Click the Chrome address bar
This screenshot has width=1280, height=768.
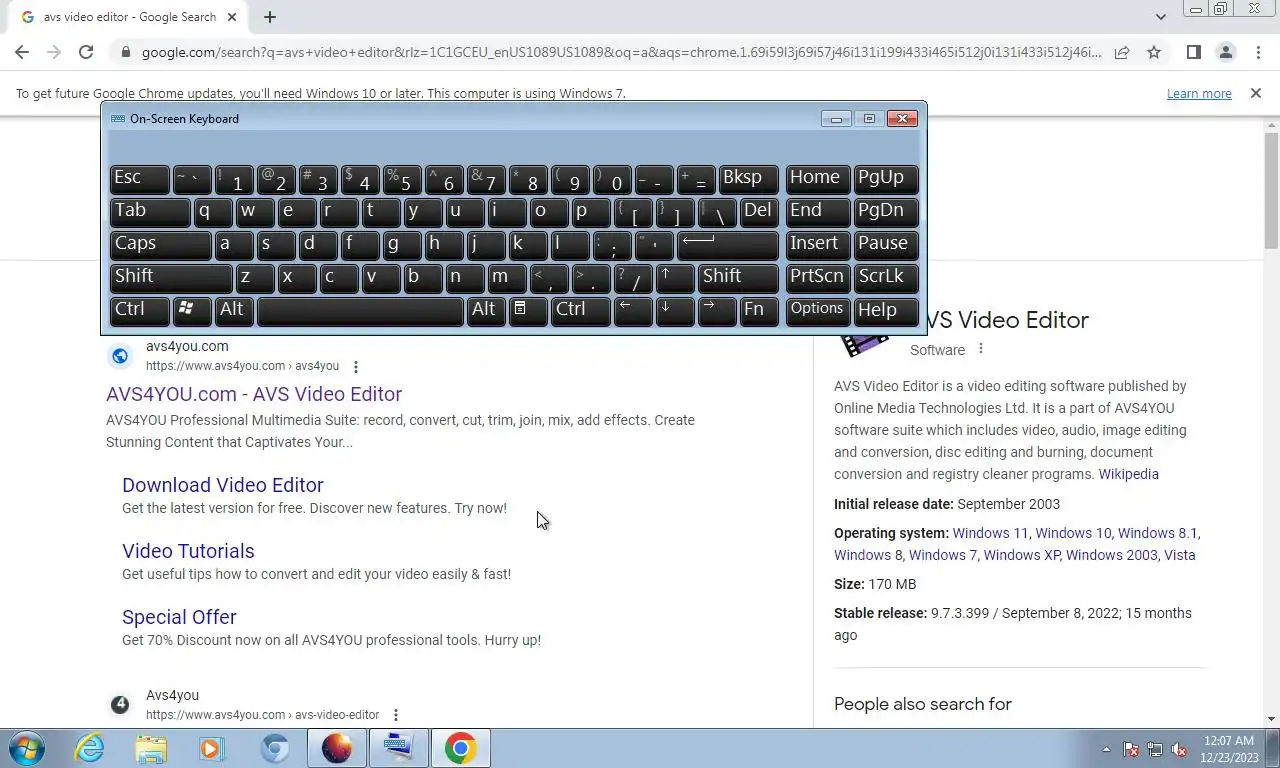pyautogui.click(x=620, y=52)
